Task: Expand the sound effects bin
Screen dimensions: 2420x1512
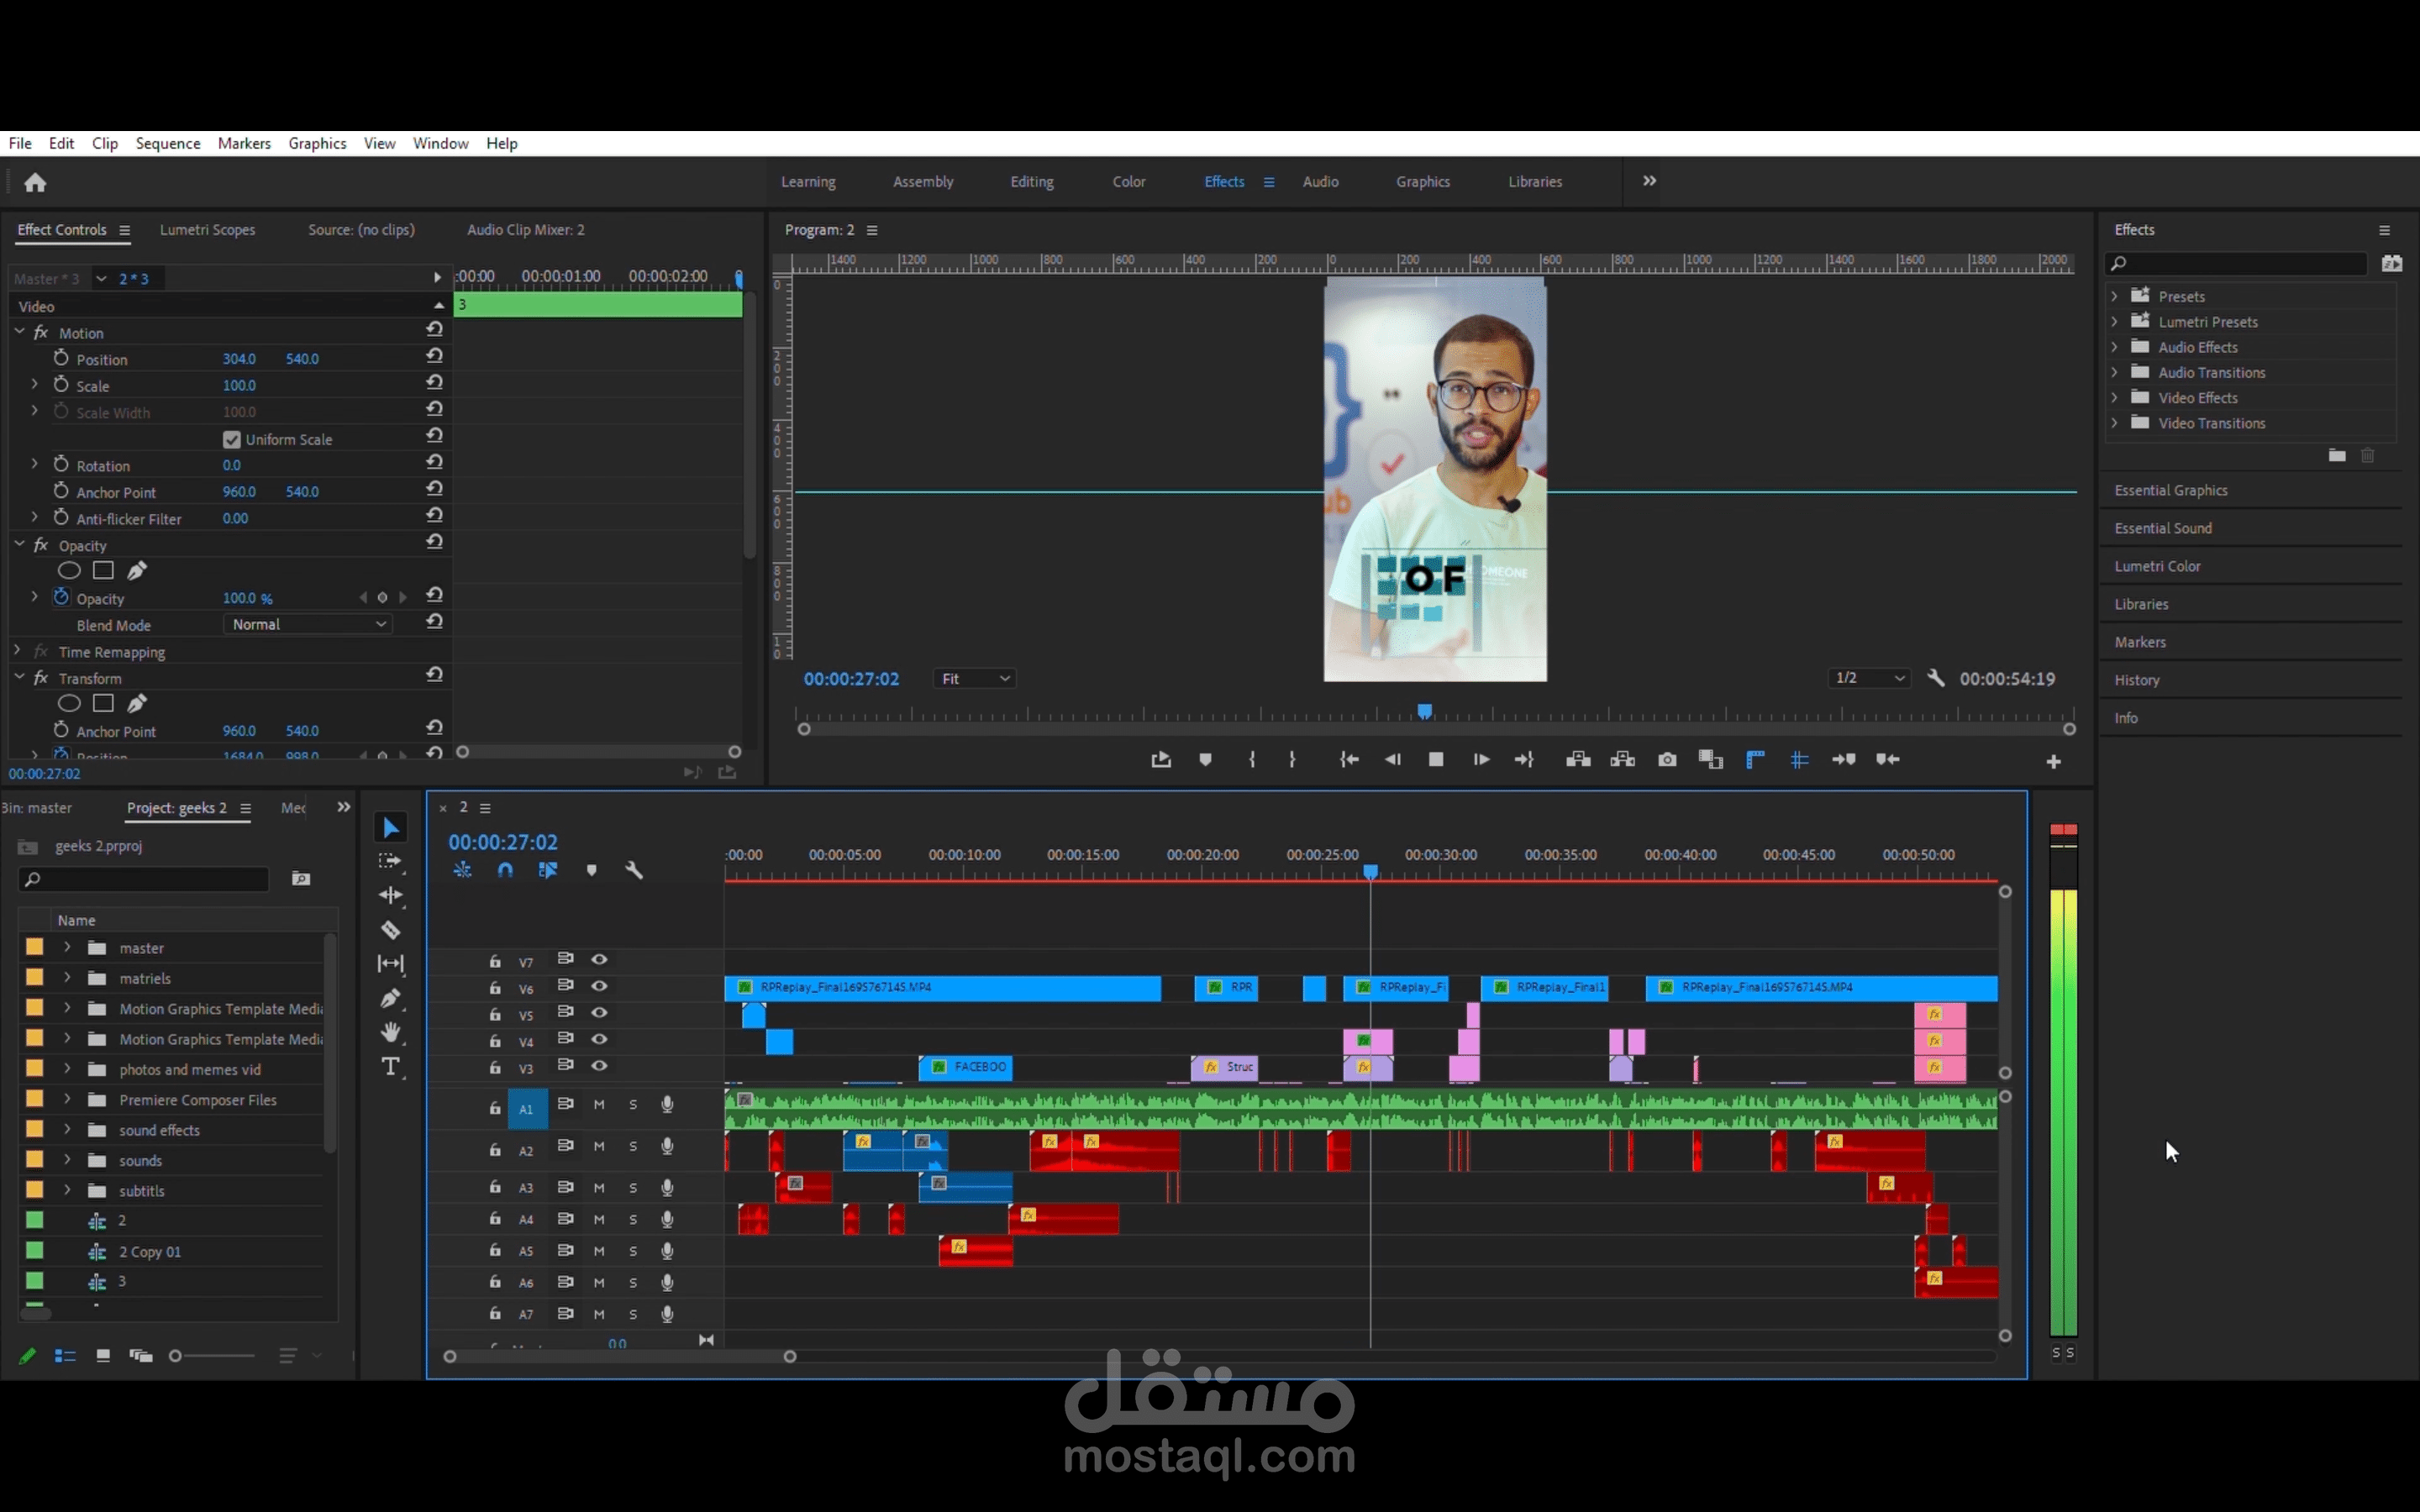Action: coord(67,1129)
